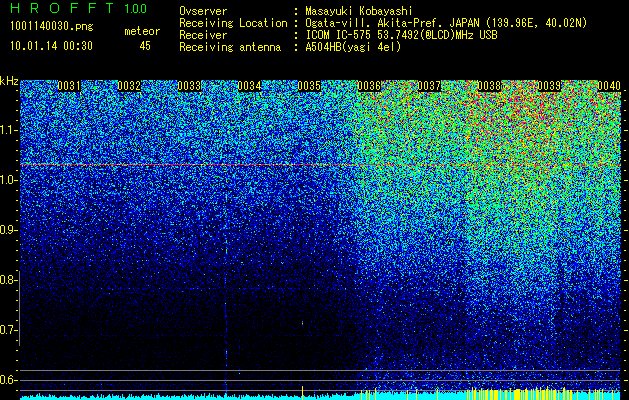Click the kHz axis unit label
Image resolution: width=629 pixels, height=400 pixels.
point(9,81)
